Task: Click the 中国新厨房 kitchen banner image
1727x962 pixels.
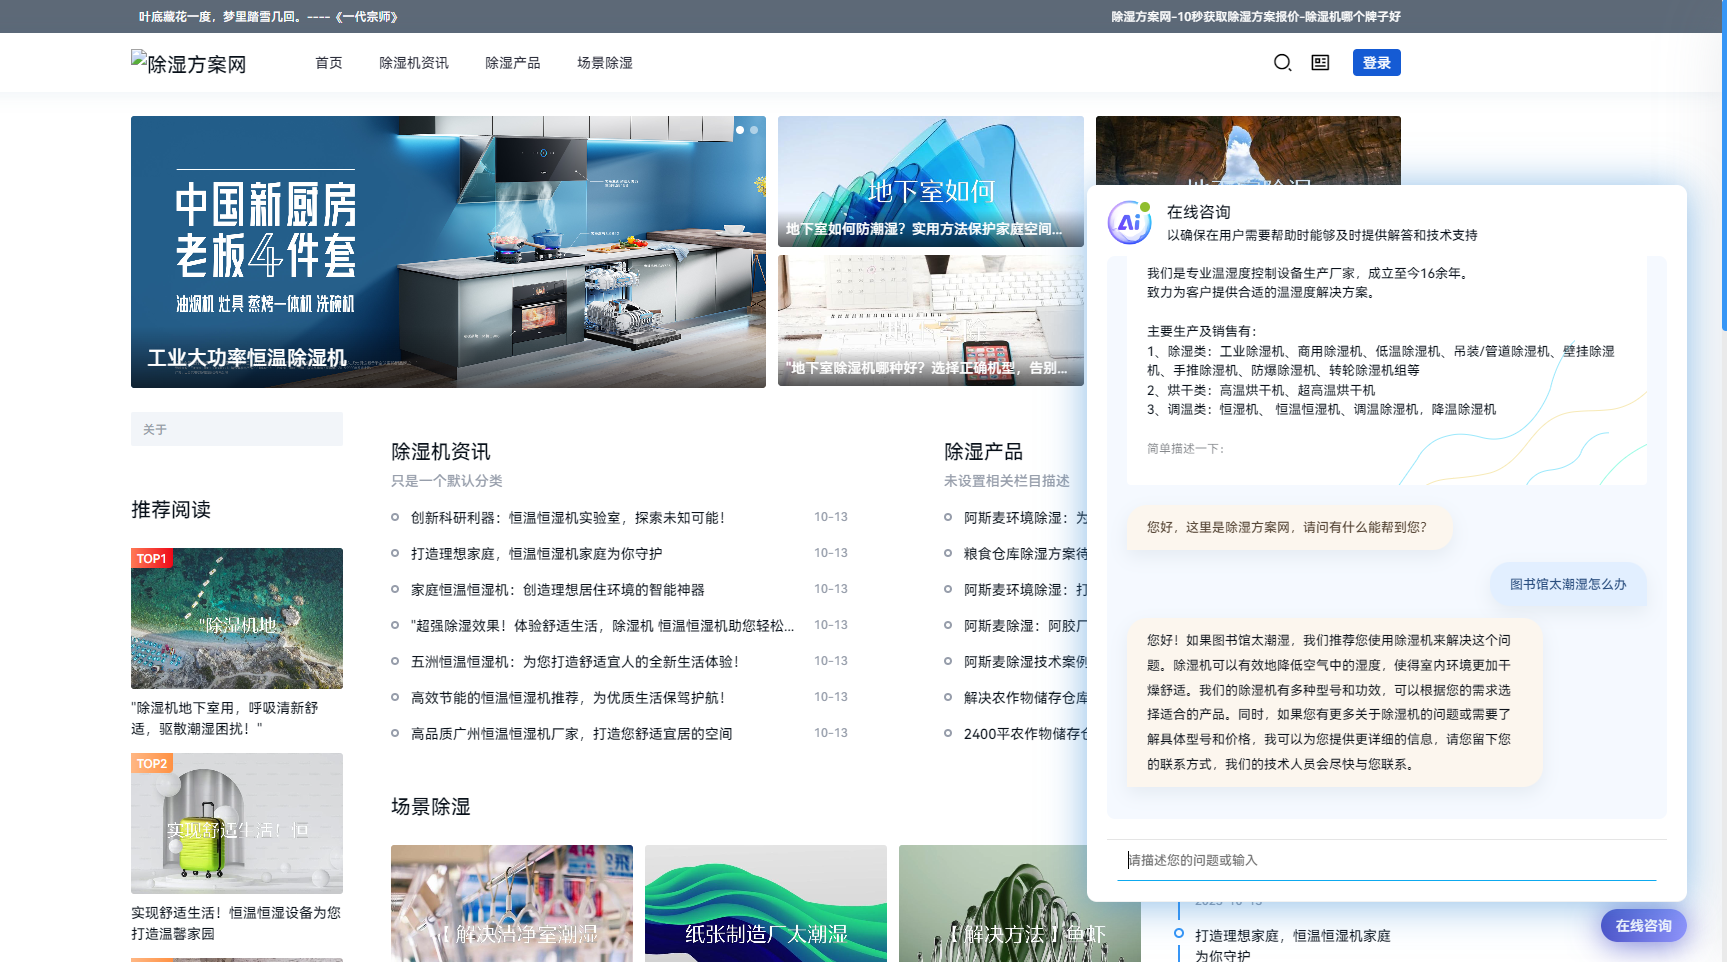Action: point(448,252)
